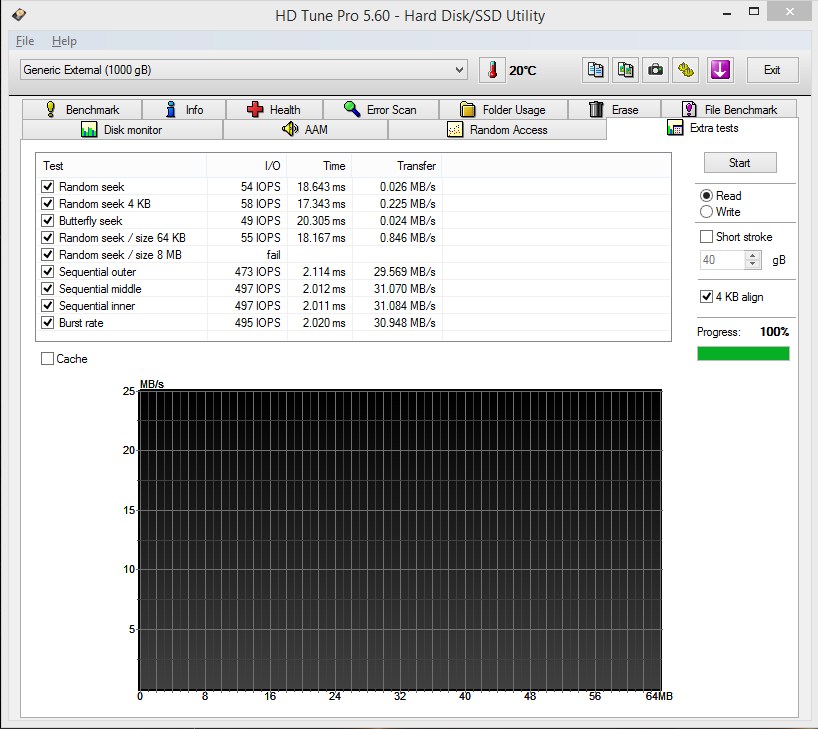Click the '31.070 MB/s' transfer value

pos(404,289)
